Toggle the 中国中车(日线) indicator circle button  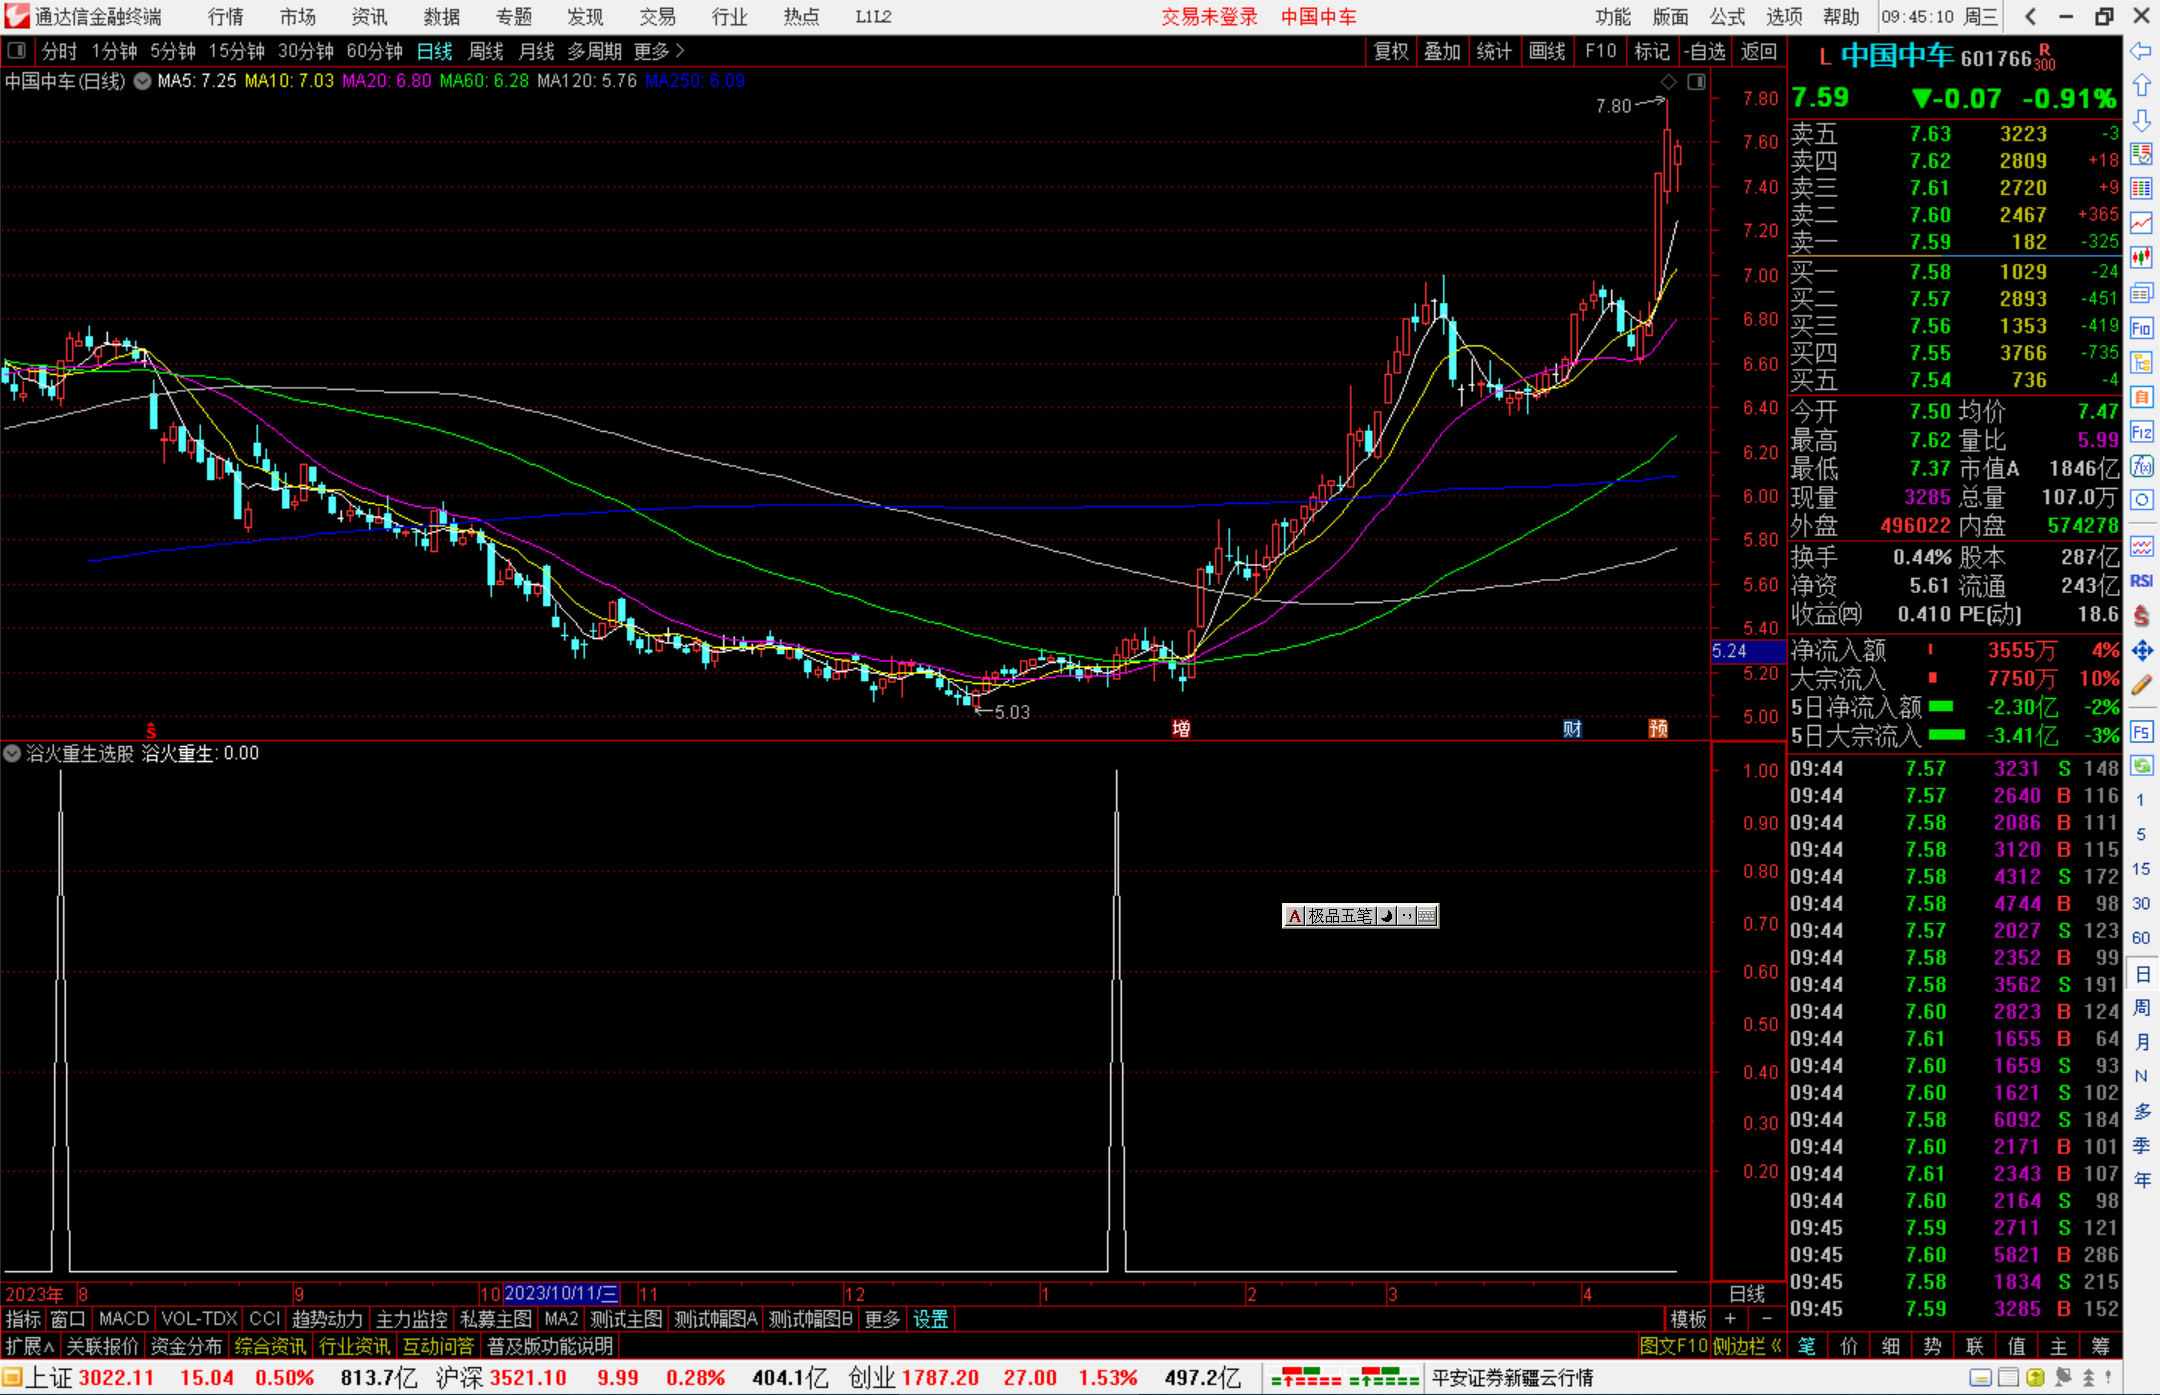click(142, 81)
